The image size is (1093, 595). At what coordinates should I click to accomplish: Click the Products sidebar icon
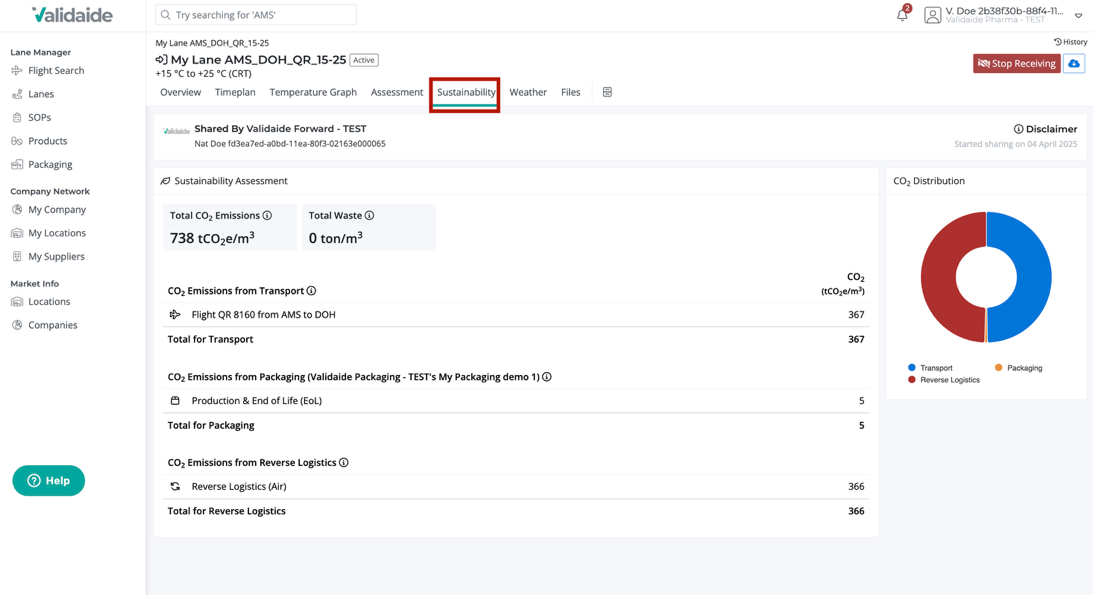click(x=17, y=141)
